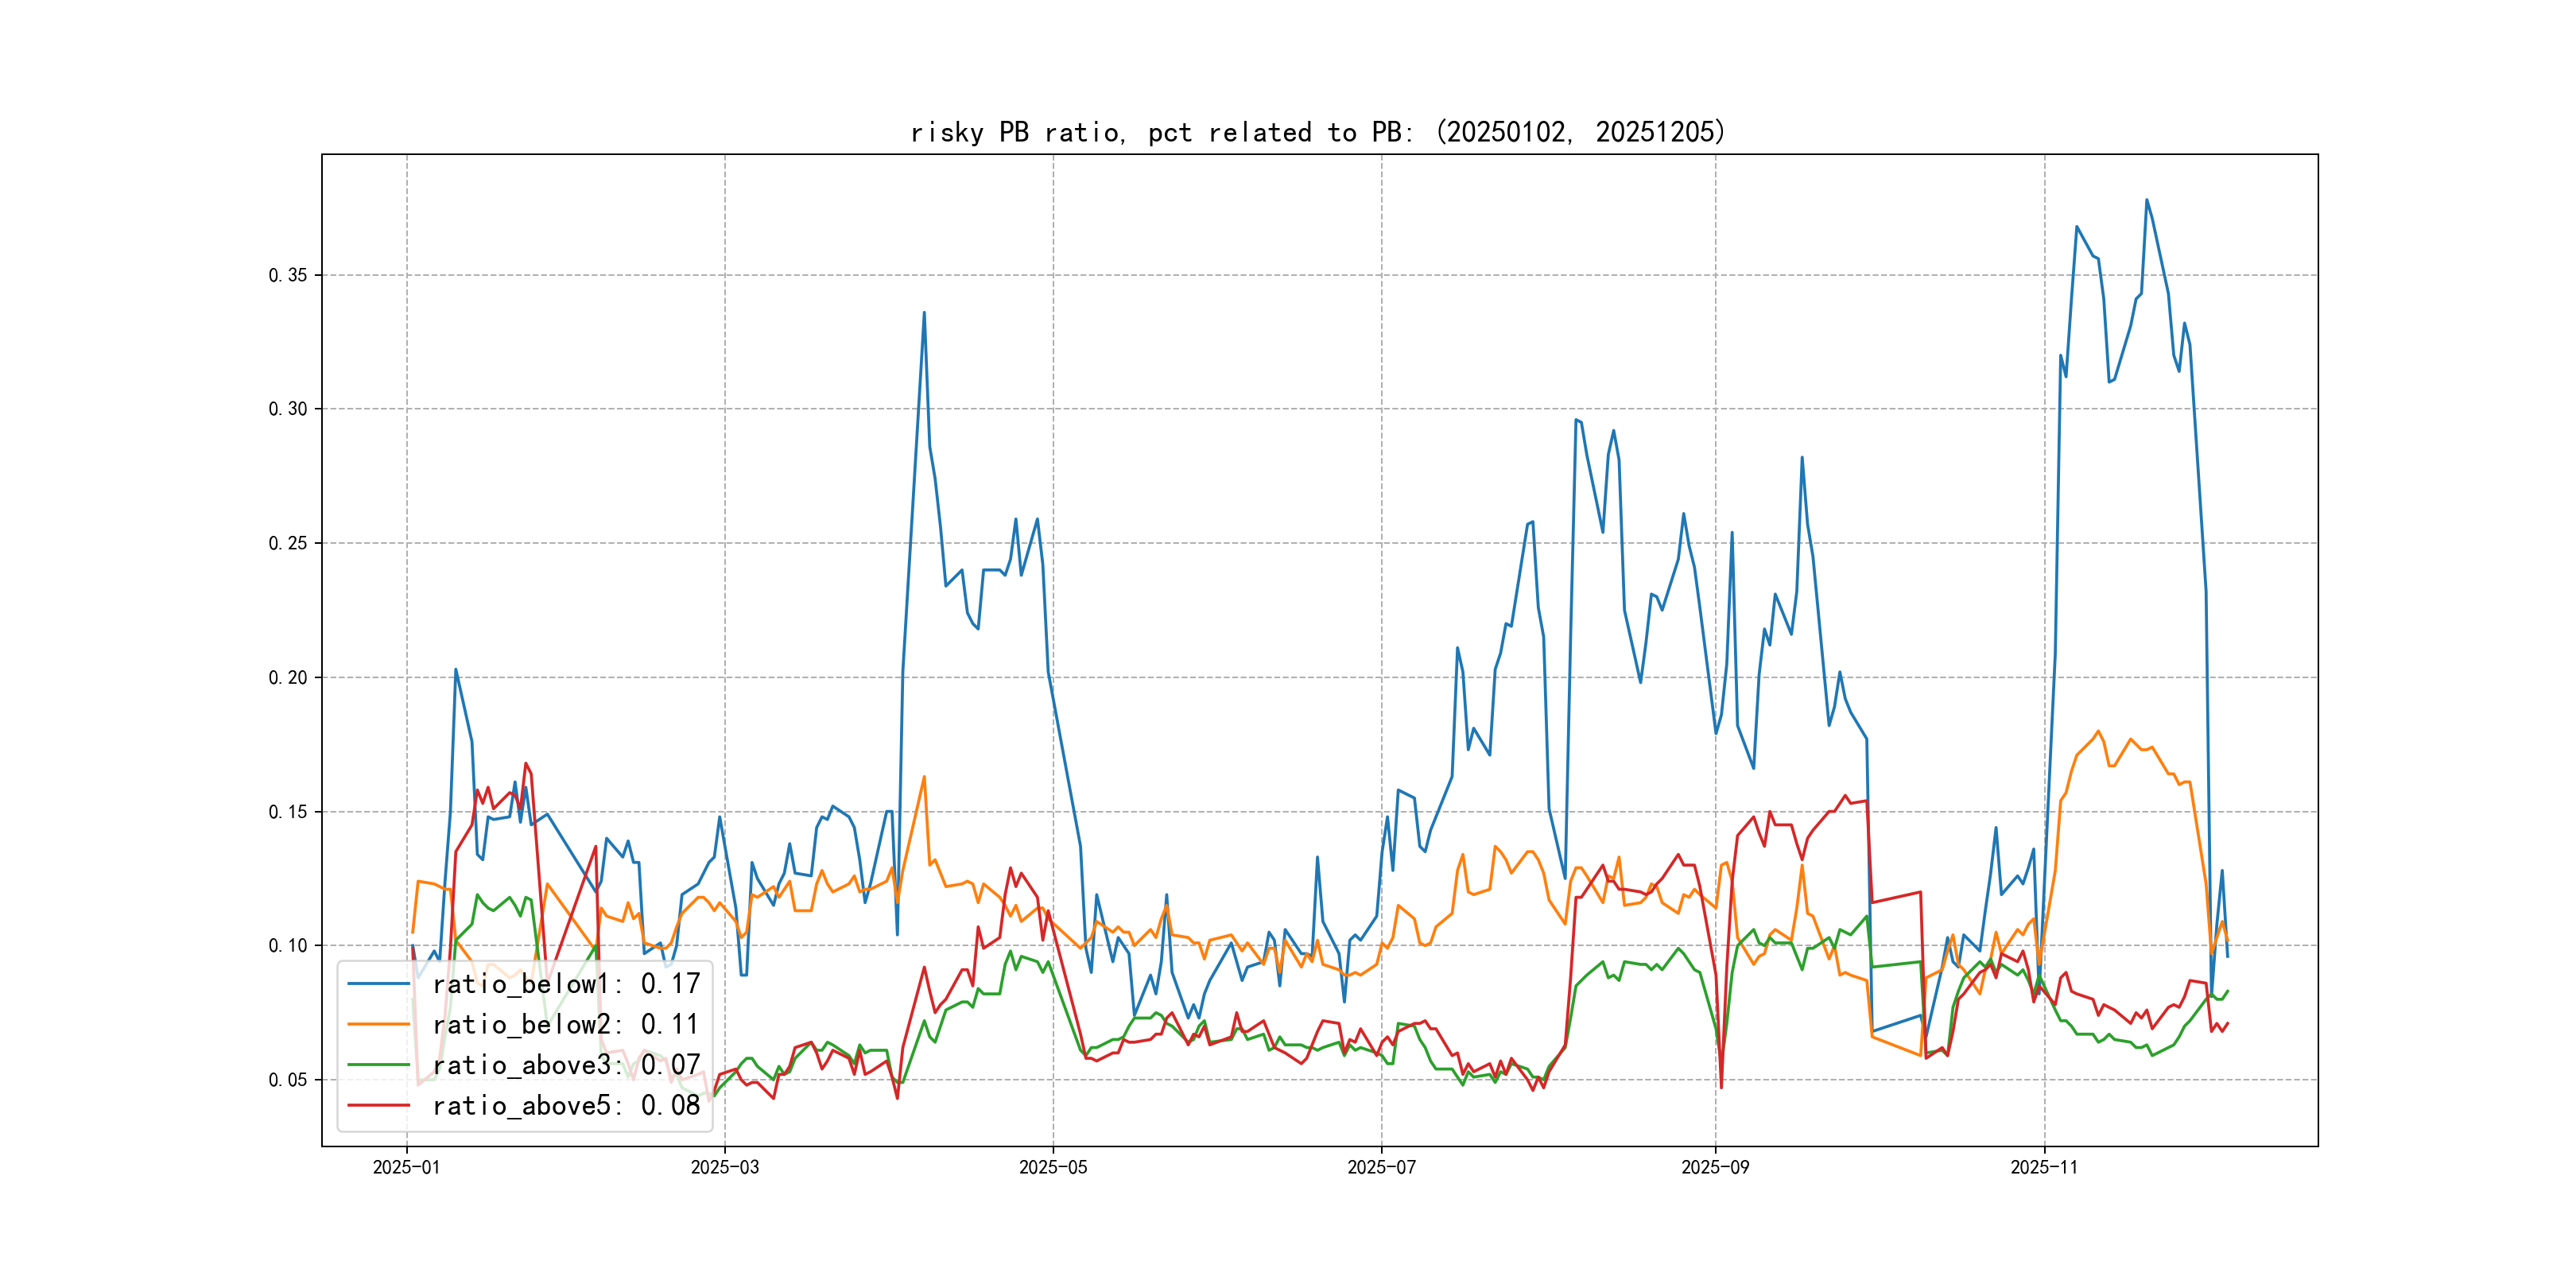Click the chart title text

coord(1318,132)
